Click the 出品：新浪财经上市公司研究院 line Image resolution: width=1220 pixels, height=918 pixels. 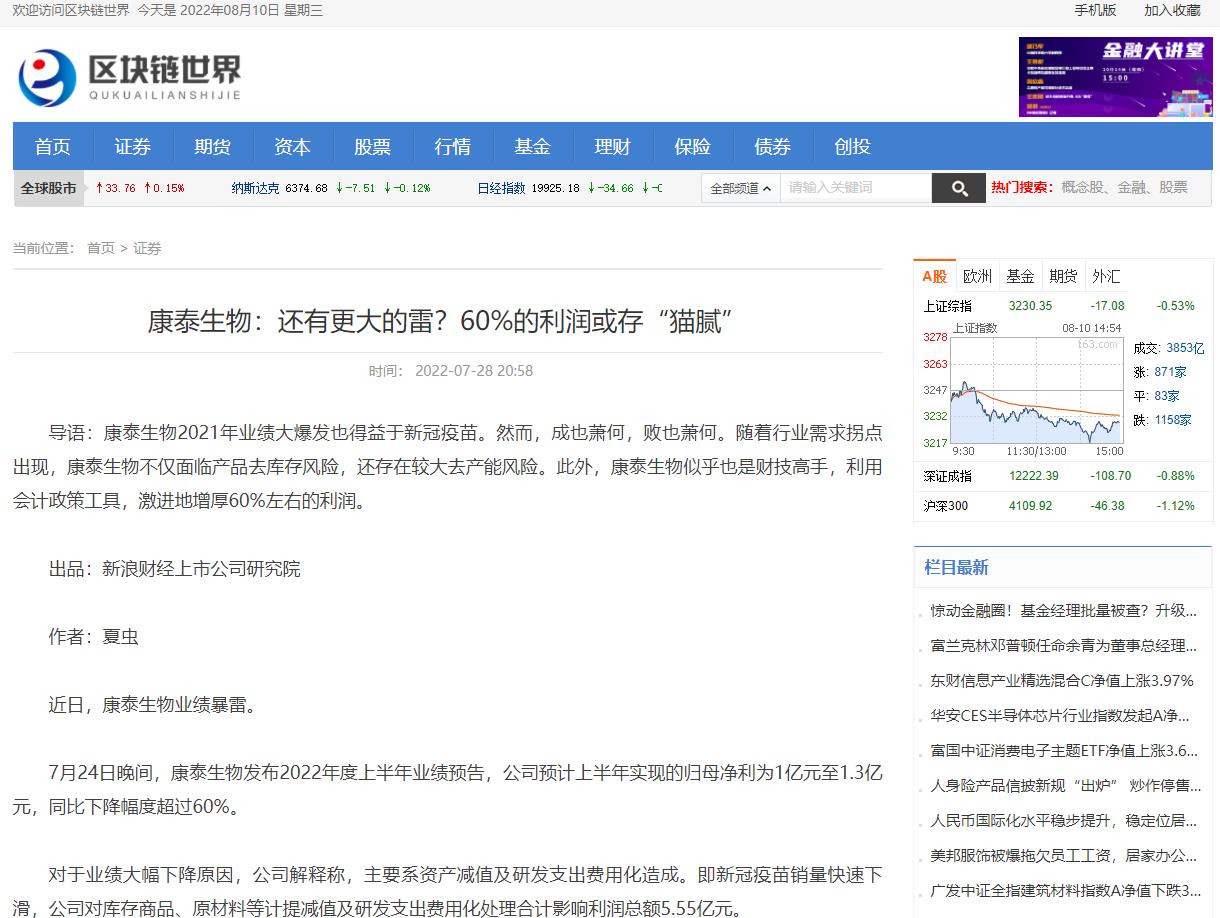tap(174, 569)
